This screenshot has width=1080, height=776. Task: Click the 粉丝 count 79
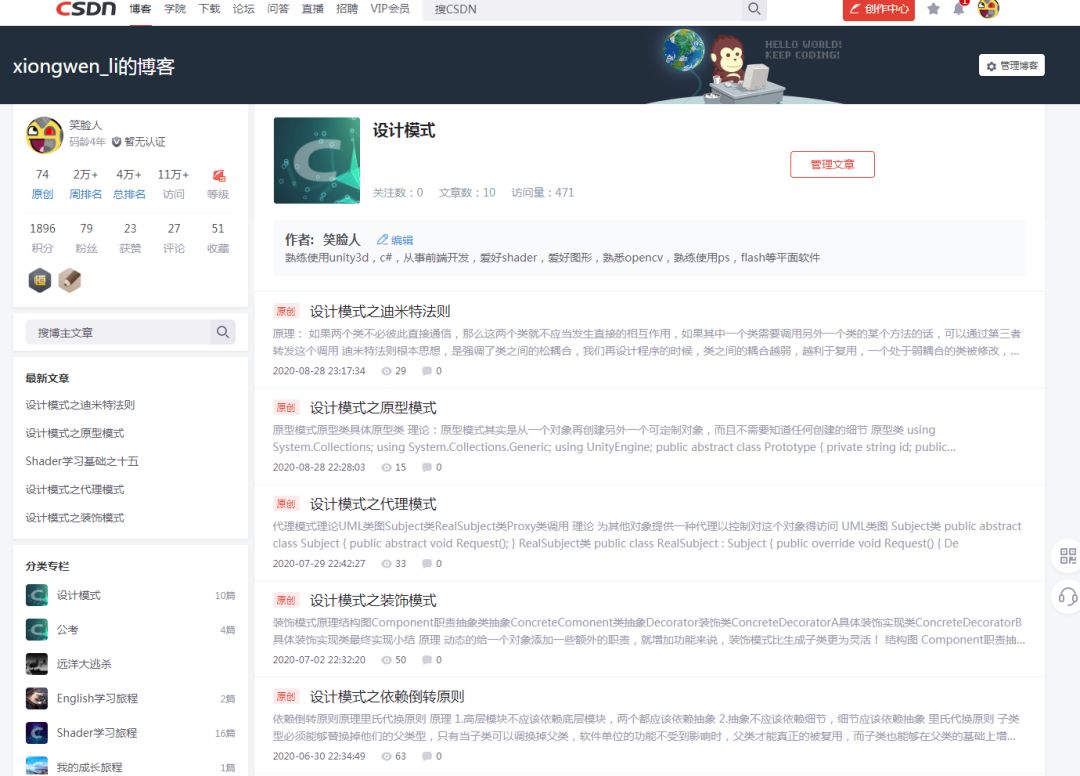(x=86, y=229)
